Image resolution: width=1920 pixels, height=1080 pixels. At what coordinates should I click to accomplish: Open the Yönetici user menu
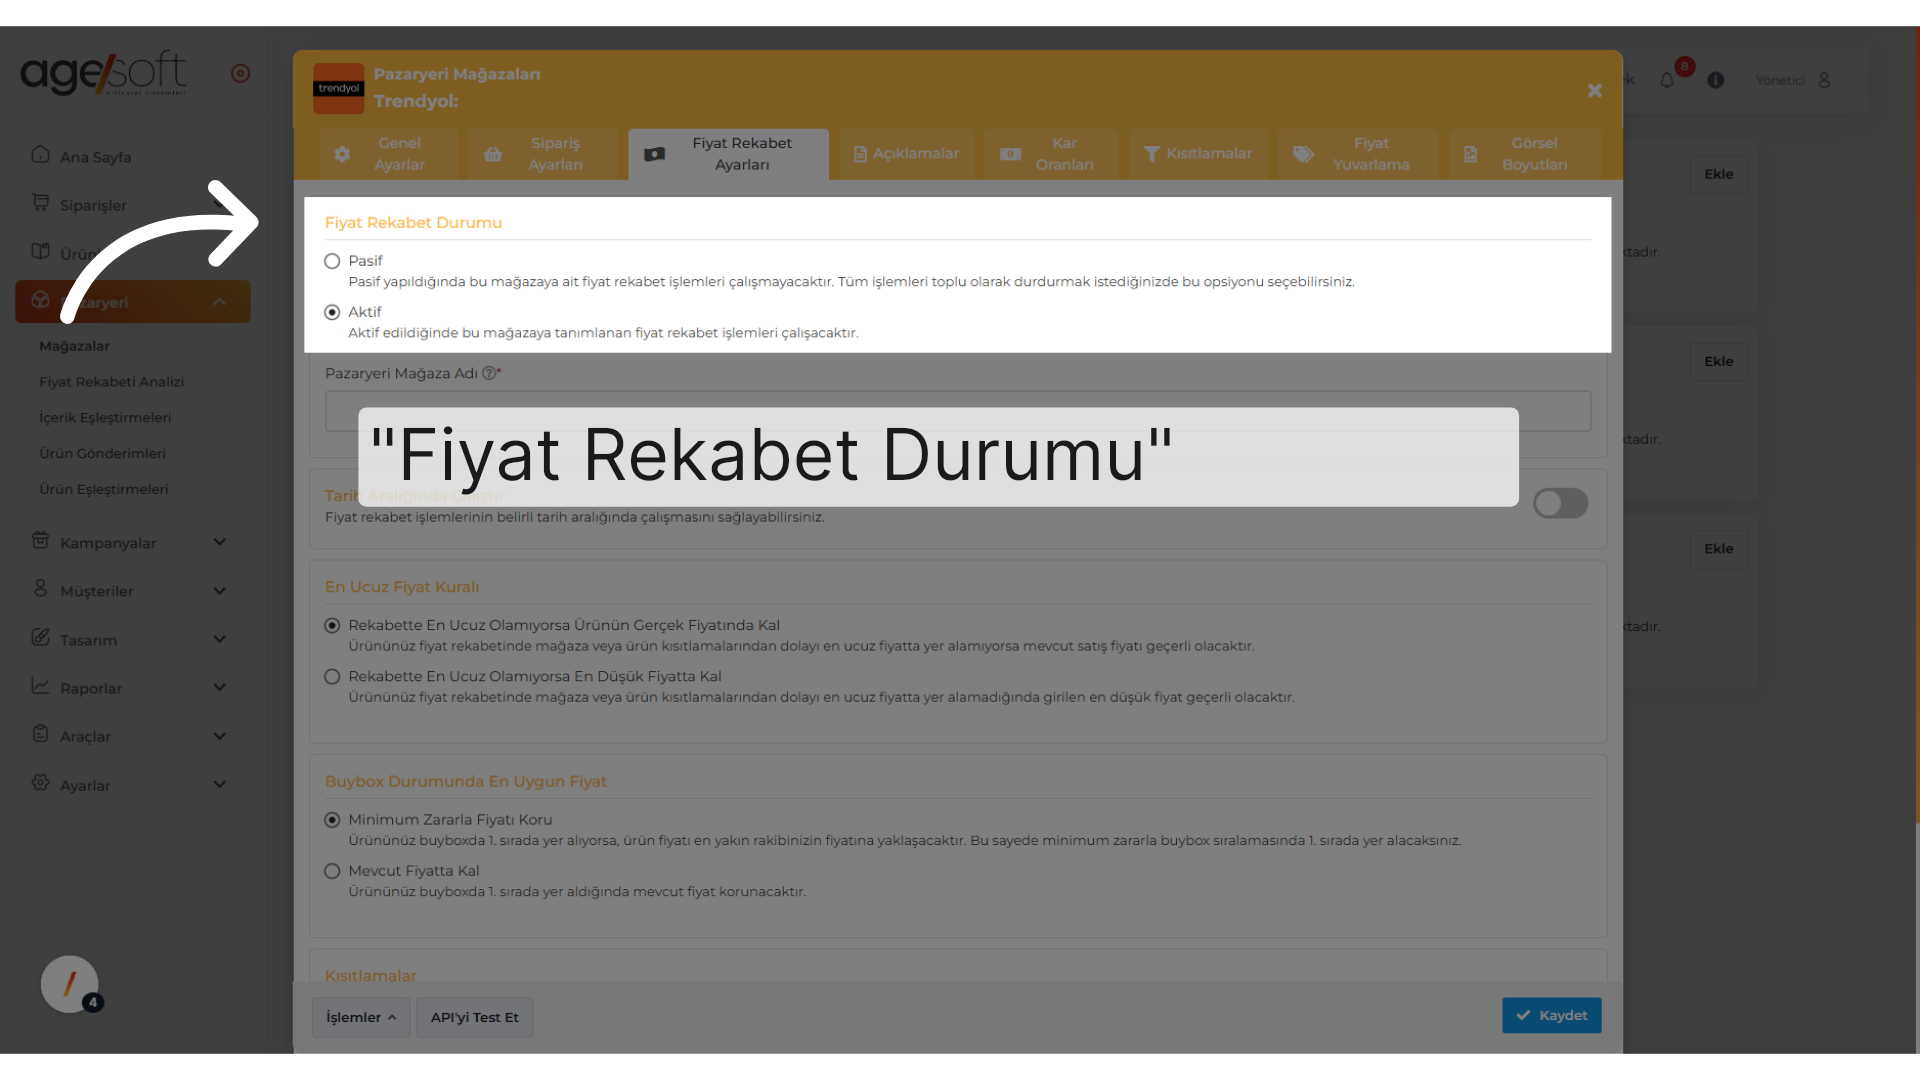1794,80
